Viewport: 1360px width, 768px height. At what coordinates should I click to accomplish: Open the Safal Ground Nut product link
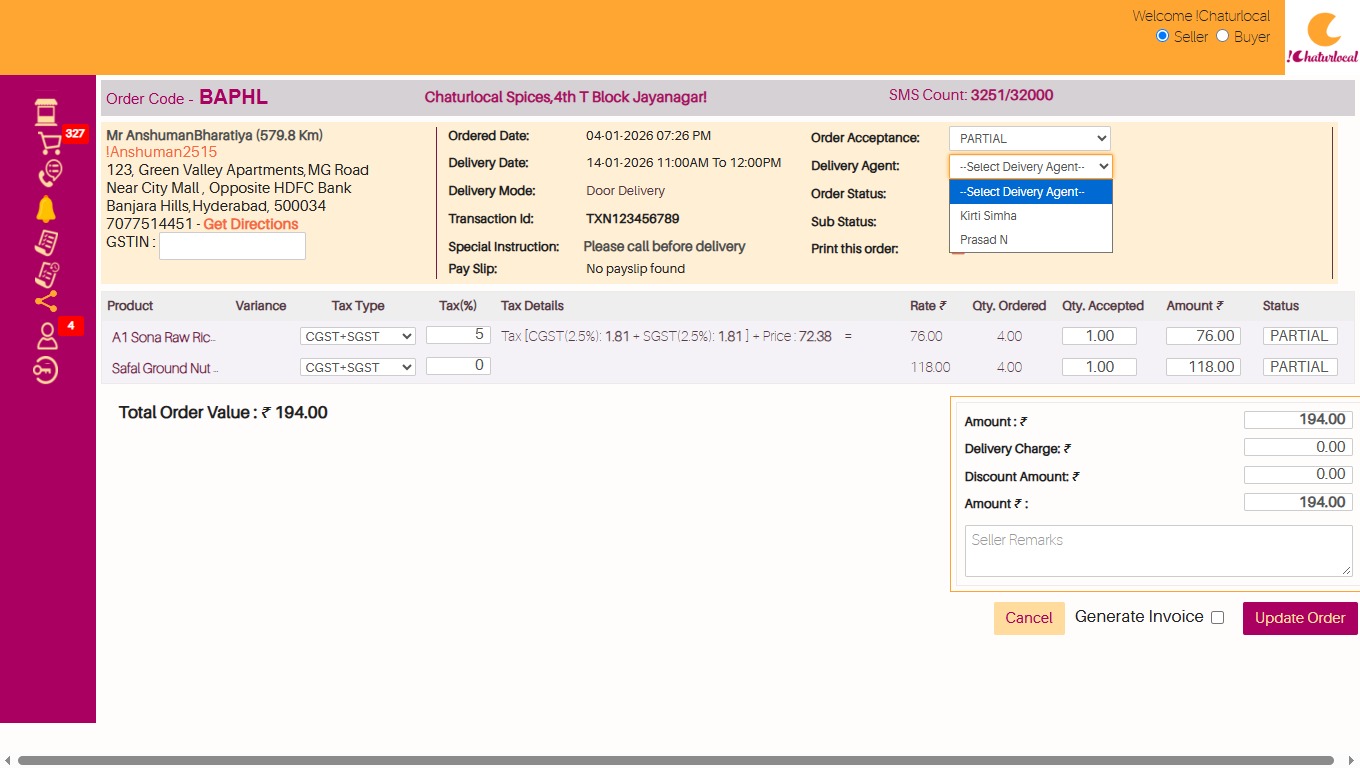coord(165,368)
